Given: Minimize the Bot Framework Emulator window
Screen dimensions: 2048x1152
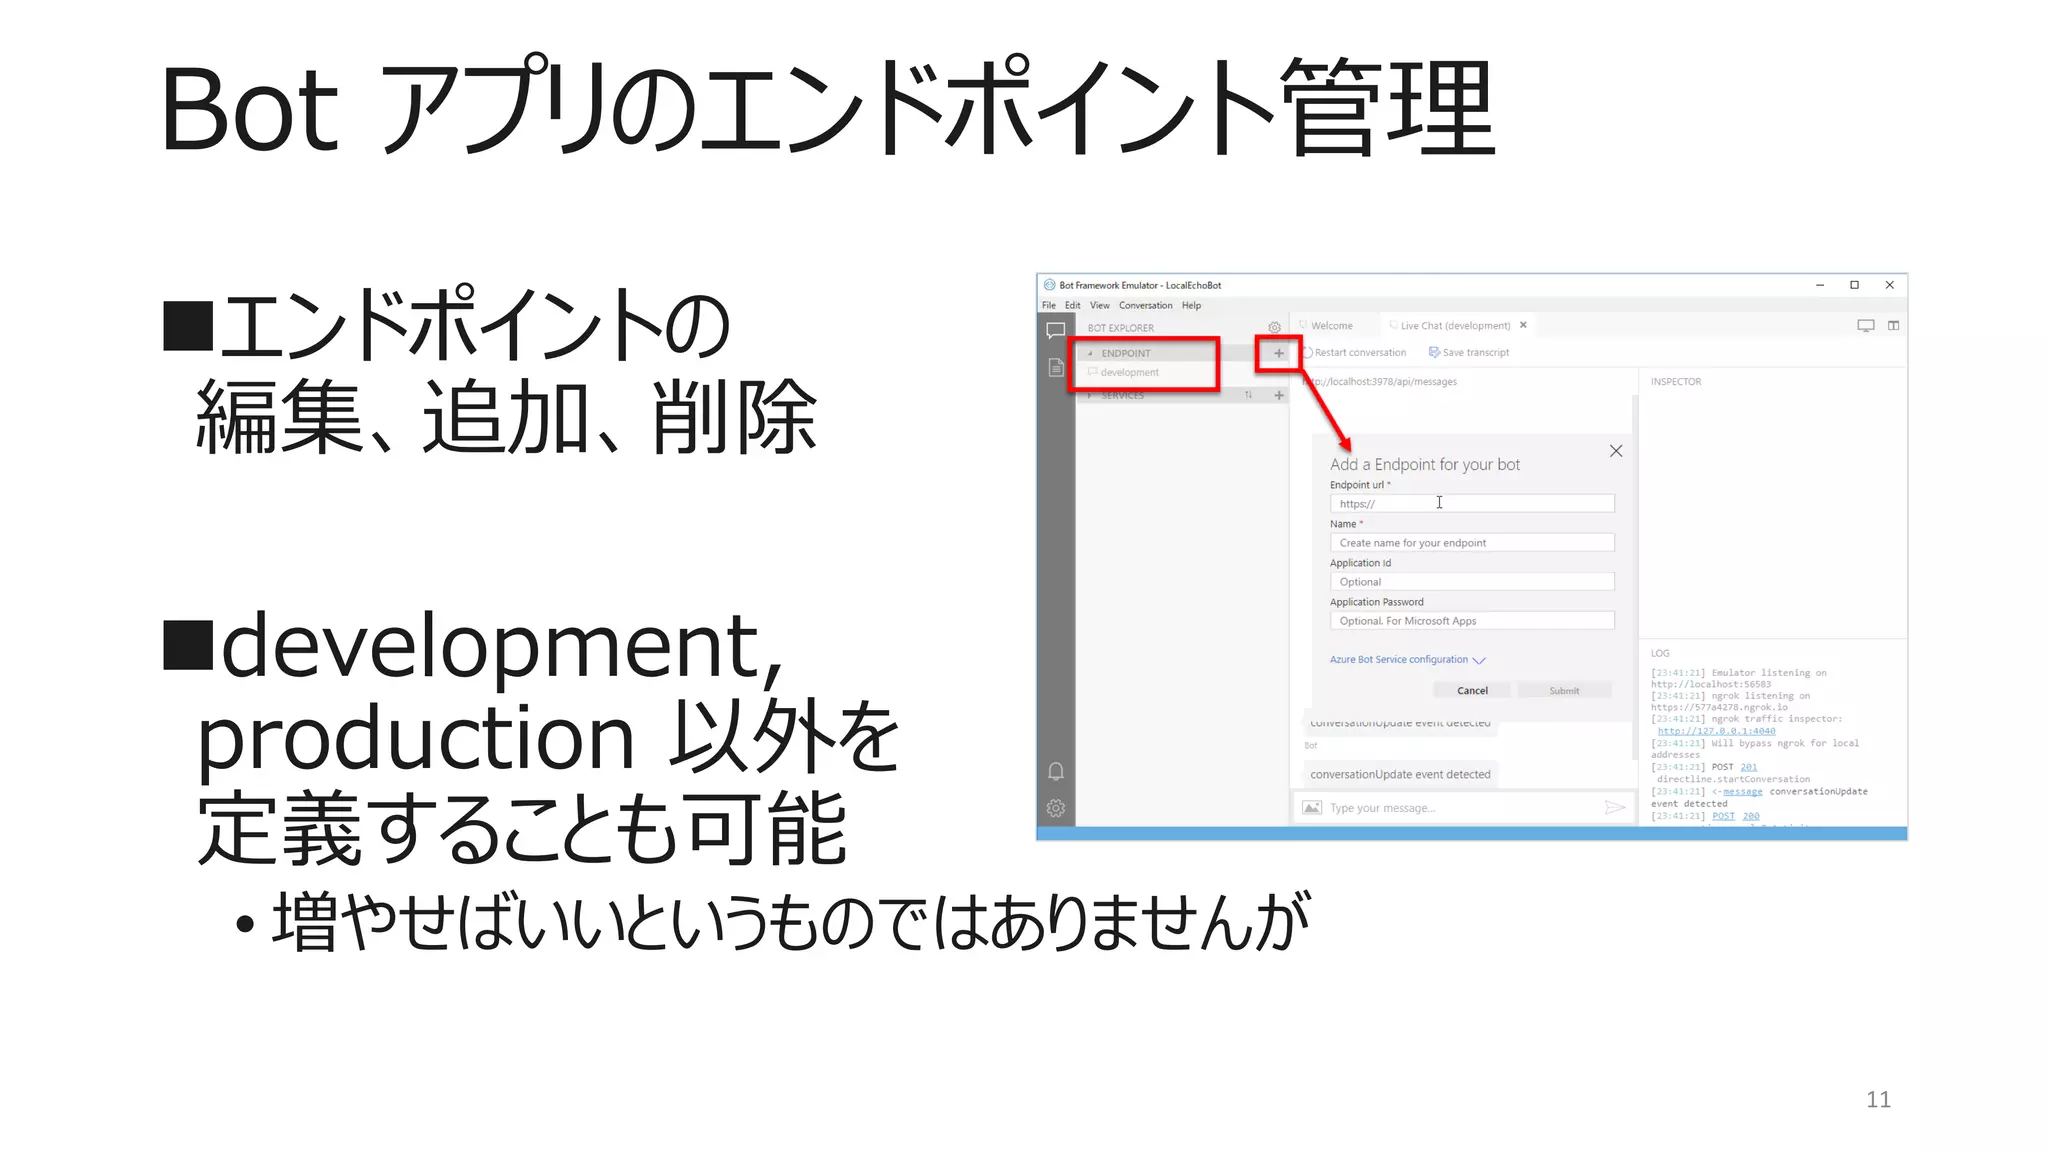Looking at the screenshot, I should point(1820,285).
